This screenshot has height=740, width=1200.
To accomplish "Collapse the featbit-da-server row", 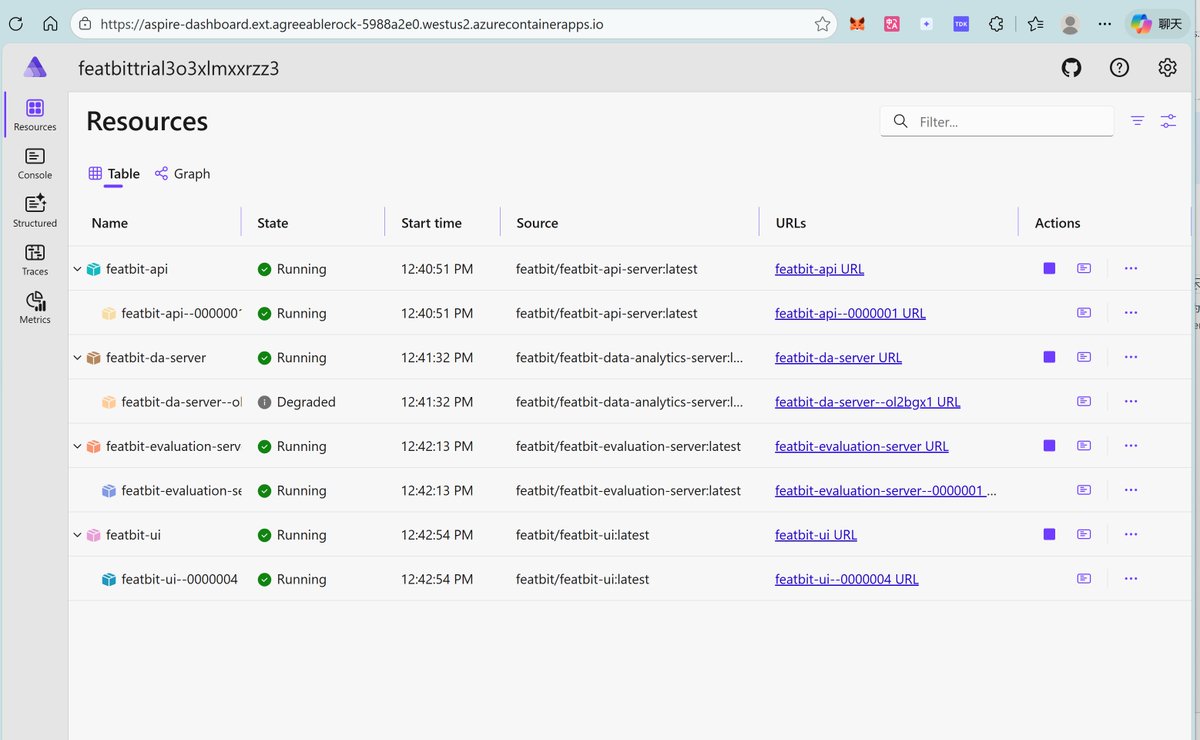I will pyautogui.click(x=77, y=358).
